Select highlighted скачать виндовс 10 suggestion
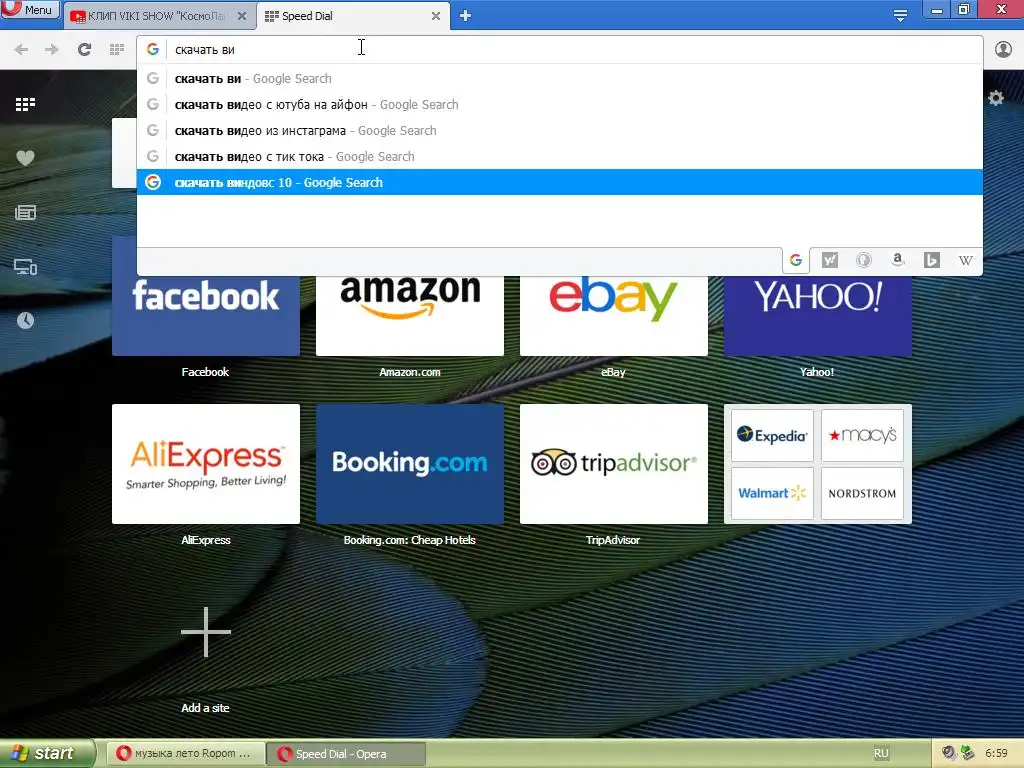The image size is (1024, 768). [560, 182]
